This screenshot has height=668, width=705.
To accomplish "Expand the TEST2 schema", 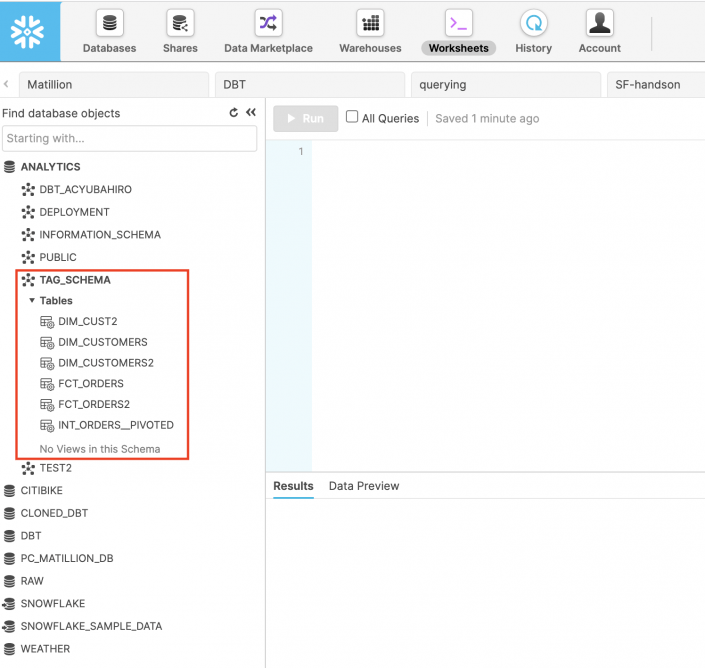I will pyautogui.click(x=55, y=468).
